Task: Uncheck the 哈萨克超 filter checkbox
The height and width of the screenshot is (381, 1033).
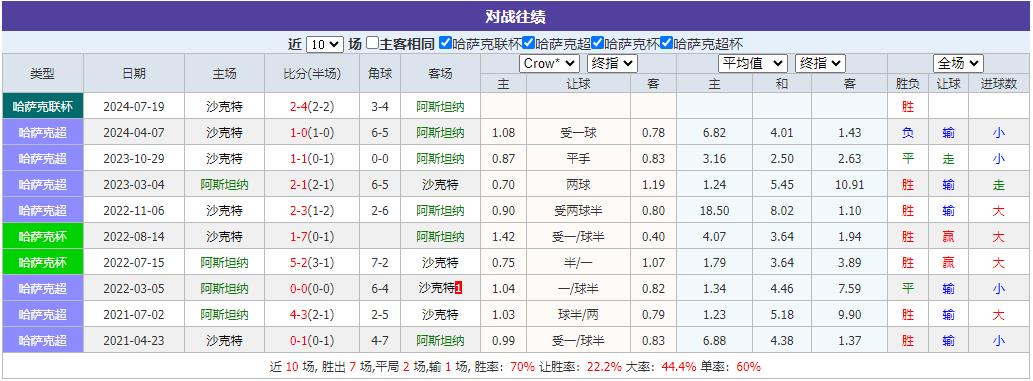Action: tap(528, 44)
